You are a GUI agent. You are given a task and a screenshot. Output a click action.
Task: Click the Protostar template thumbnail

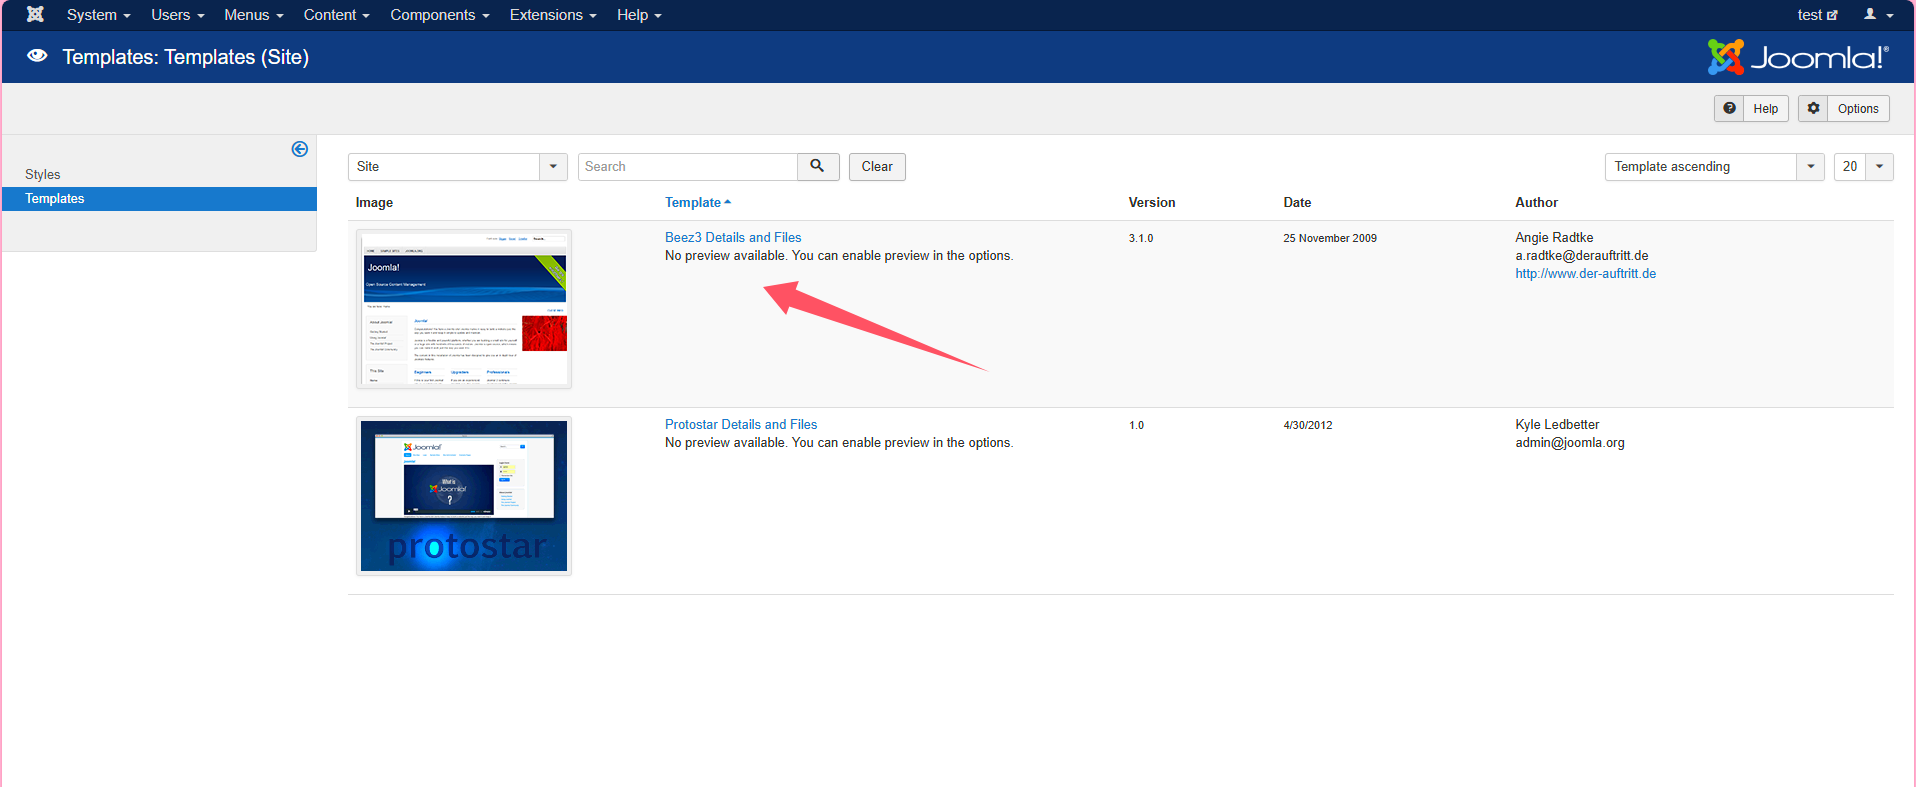click(x=464, y=496)
